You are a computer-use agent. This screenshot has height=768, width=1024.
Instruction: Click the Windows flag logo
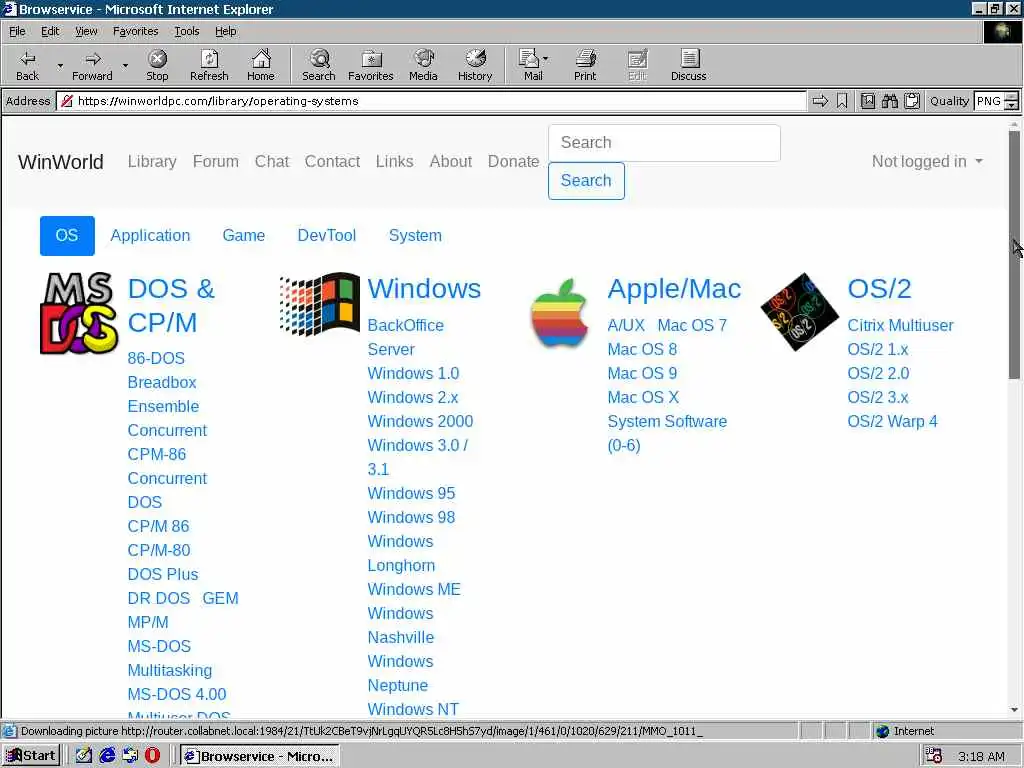point(319,304)
